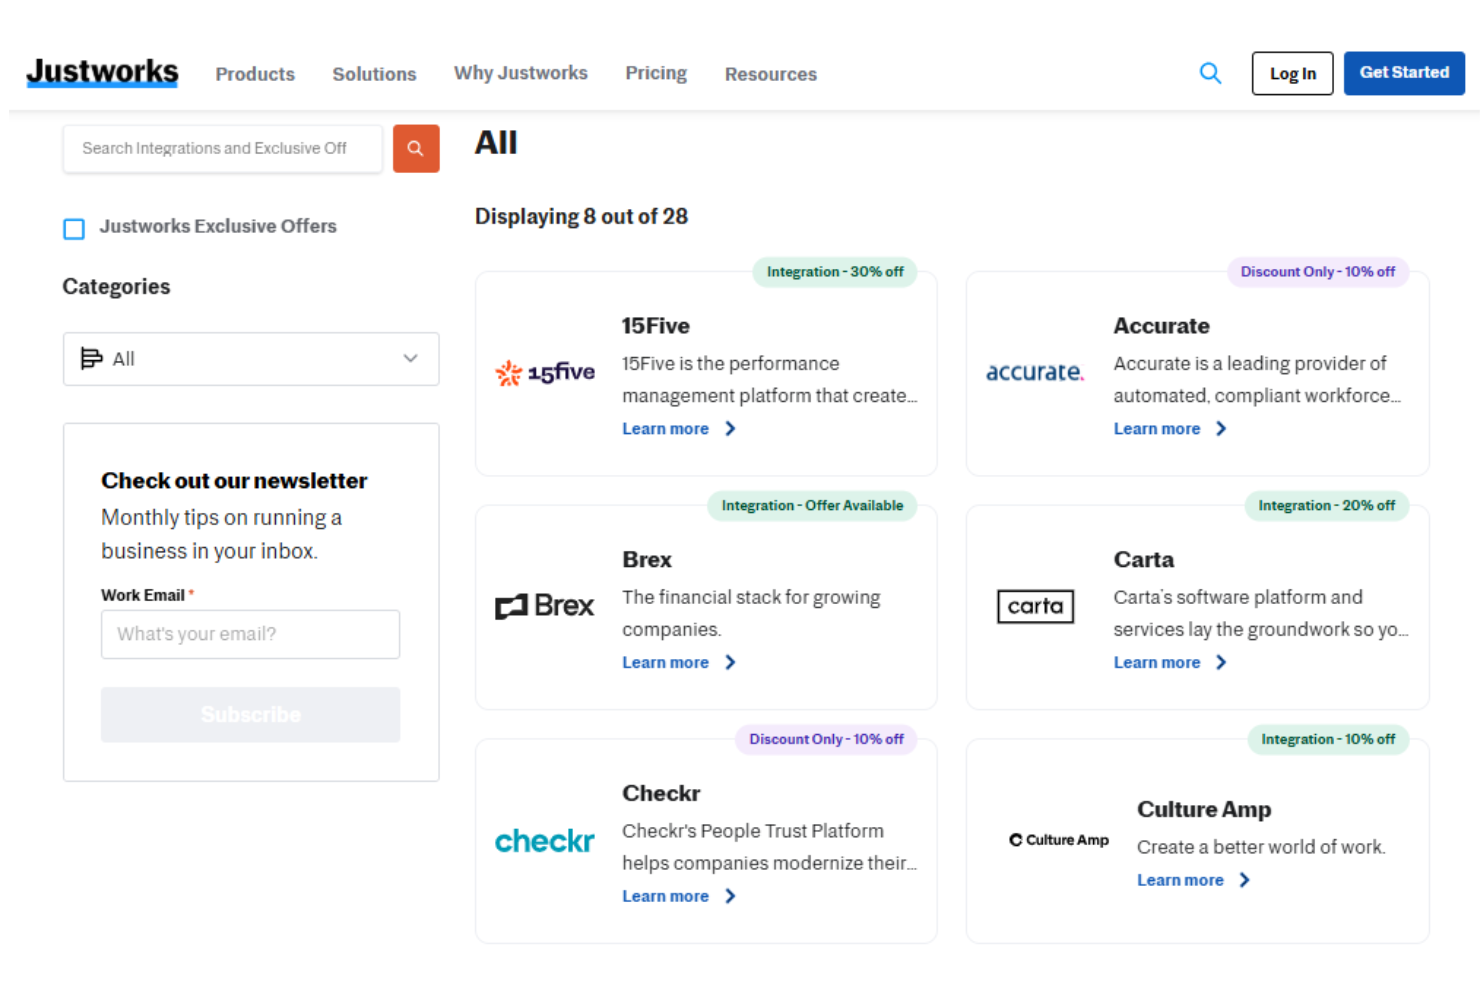Click the Checkr Discount Only - 10% off badge

826,740
